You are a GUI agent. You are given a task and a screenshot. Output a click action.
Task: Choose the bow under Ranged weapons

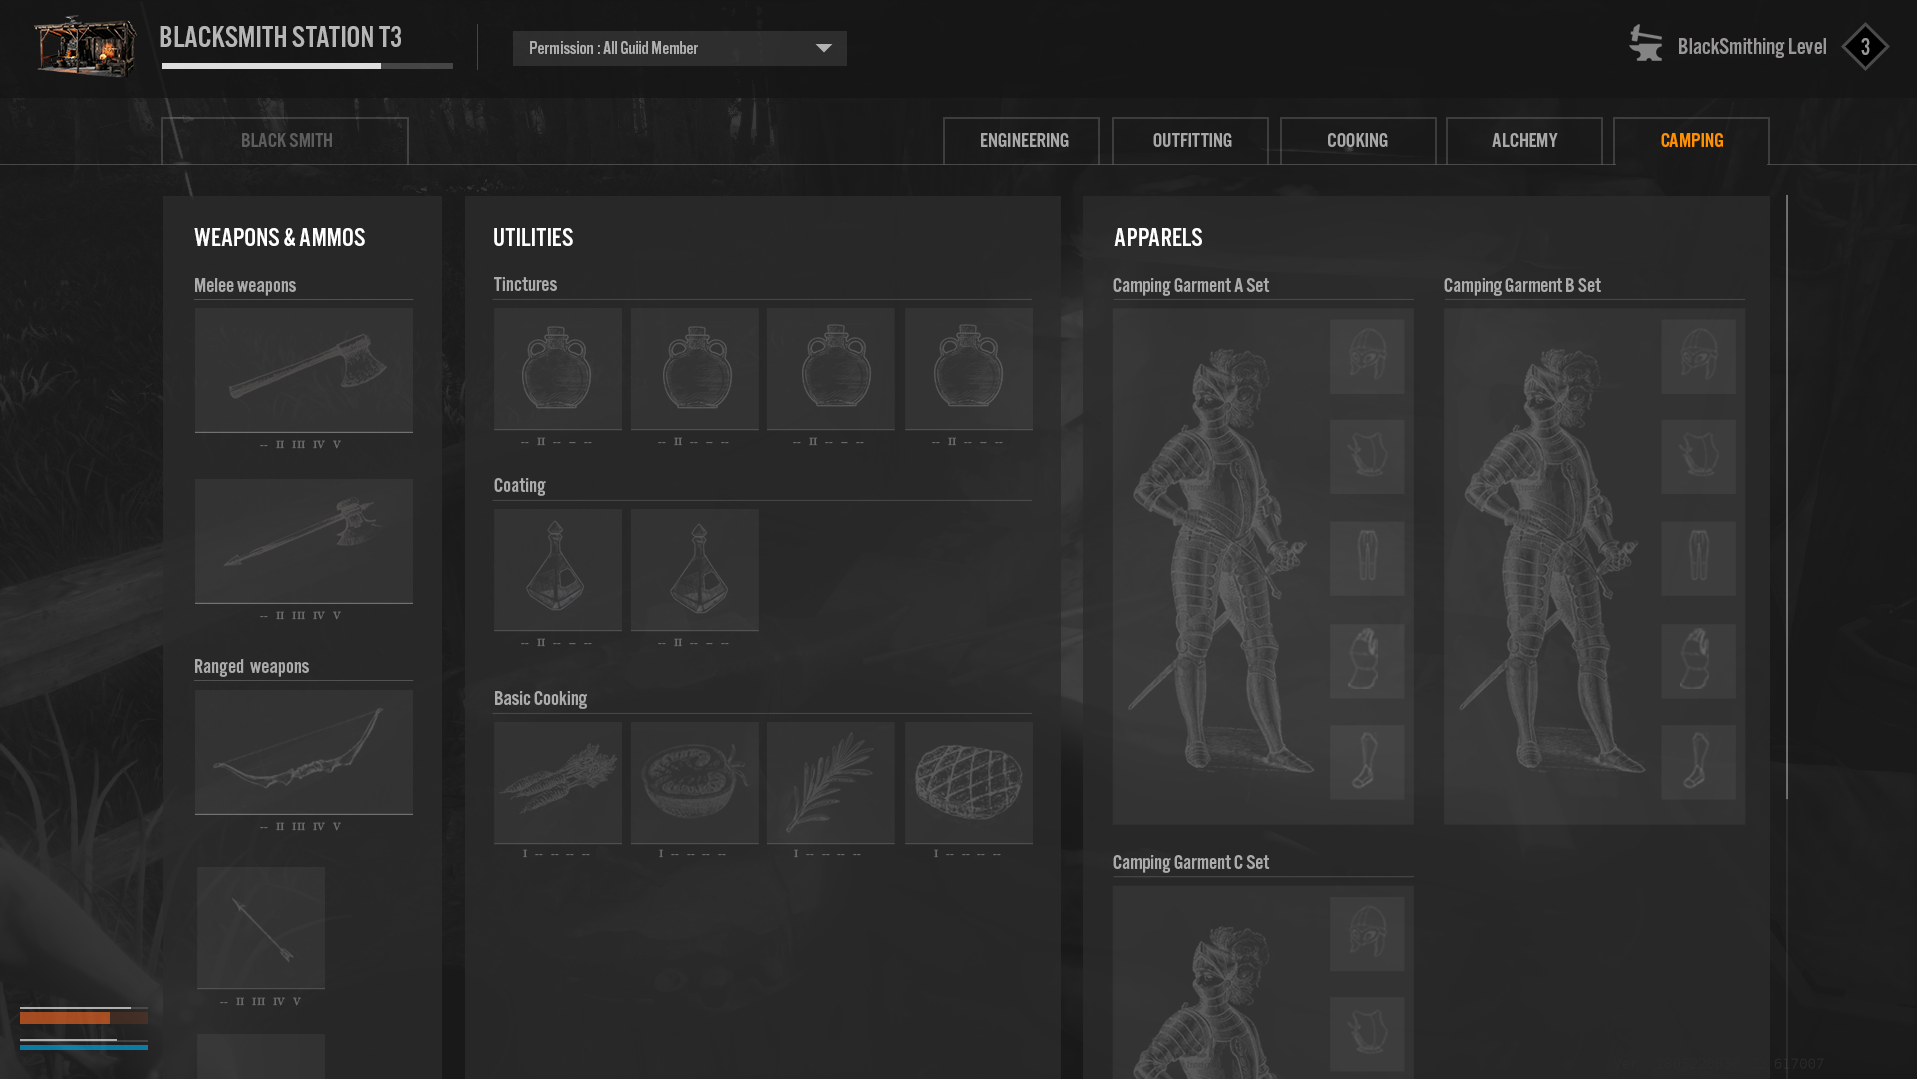(303, 752)
